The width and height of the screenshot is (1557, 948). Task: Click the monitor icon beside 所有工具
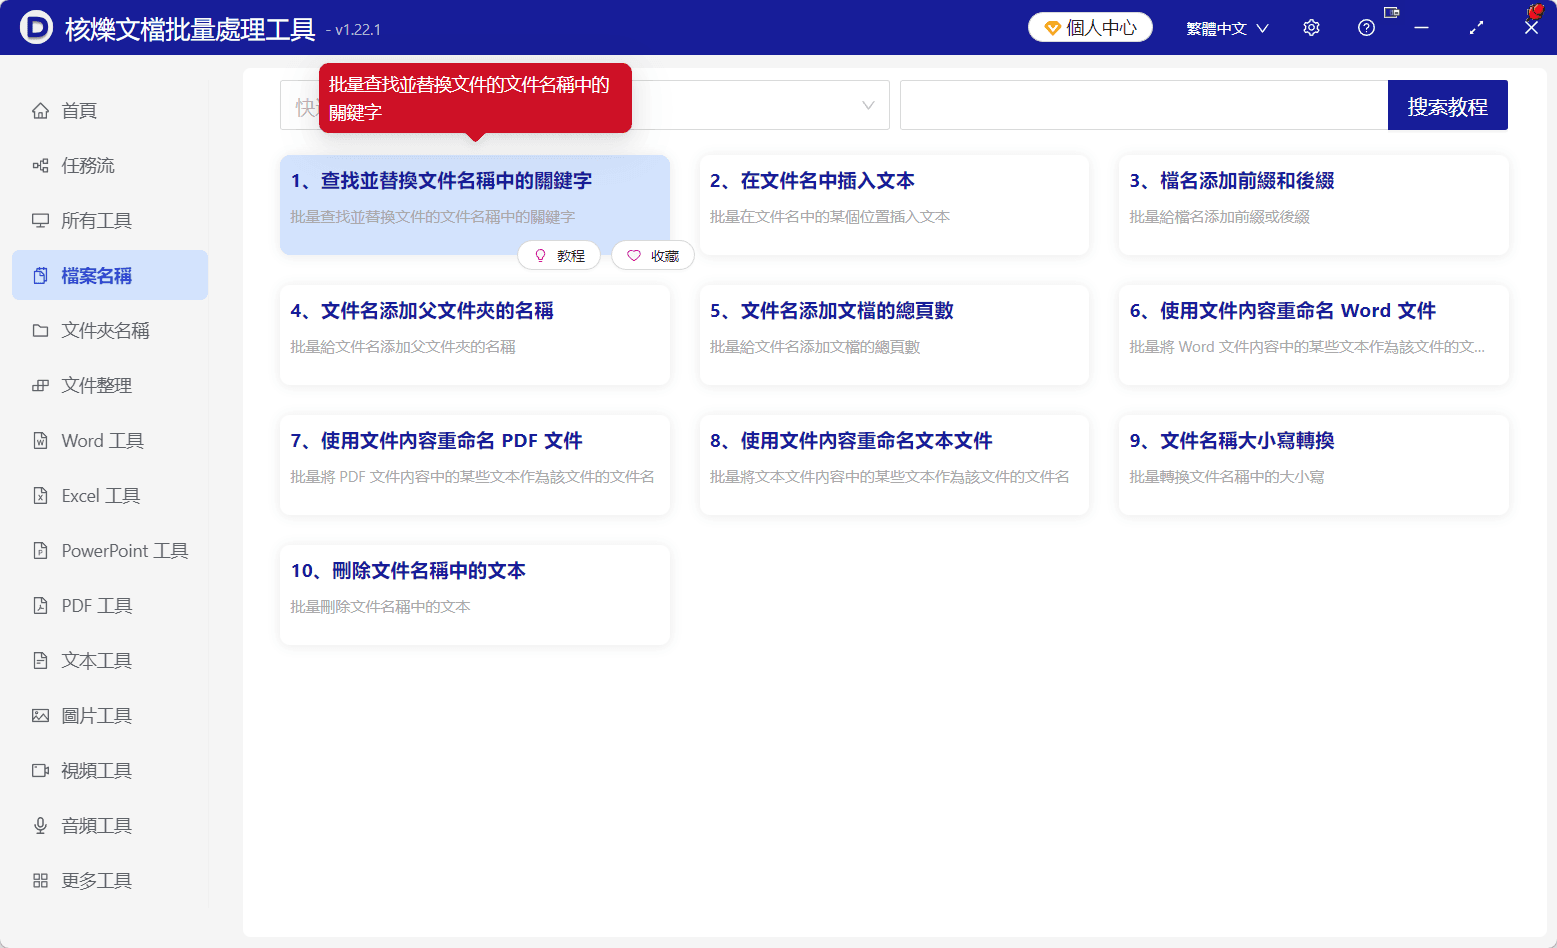coord(40,221)
